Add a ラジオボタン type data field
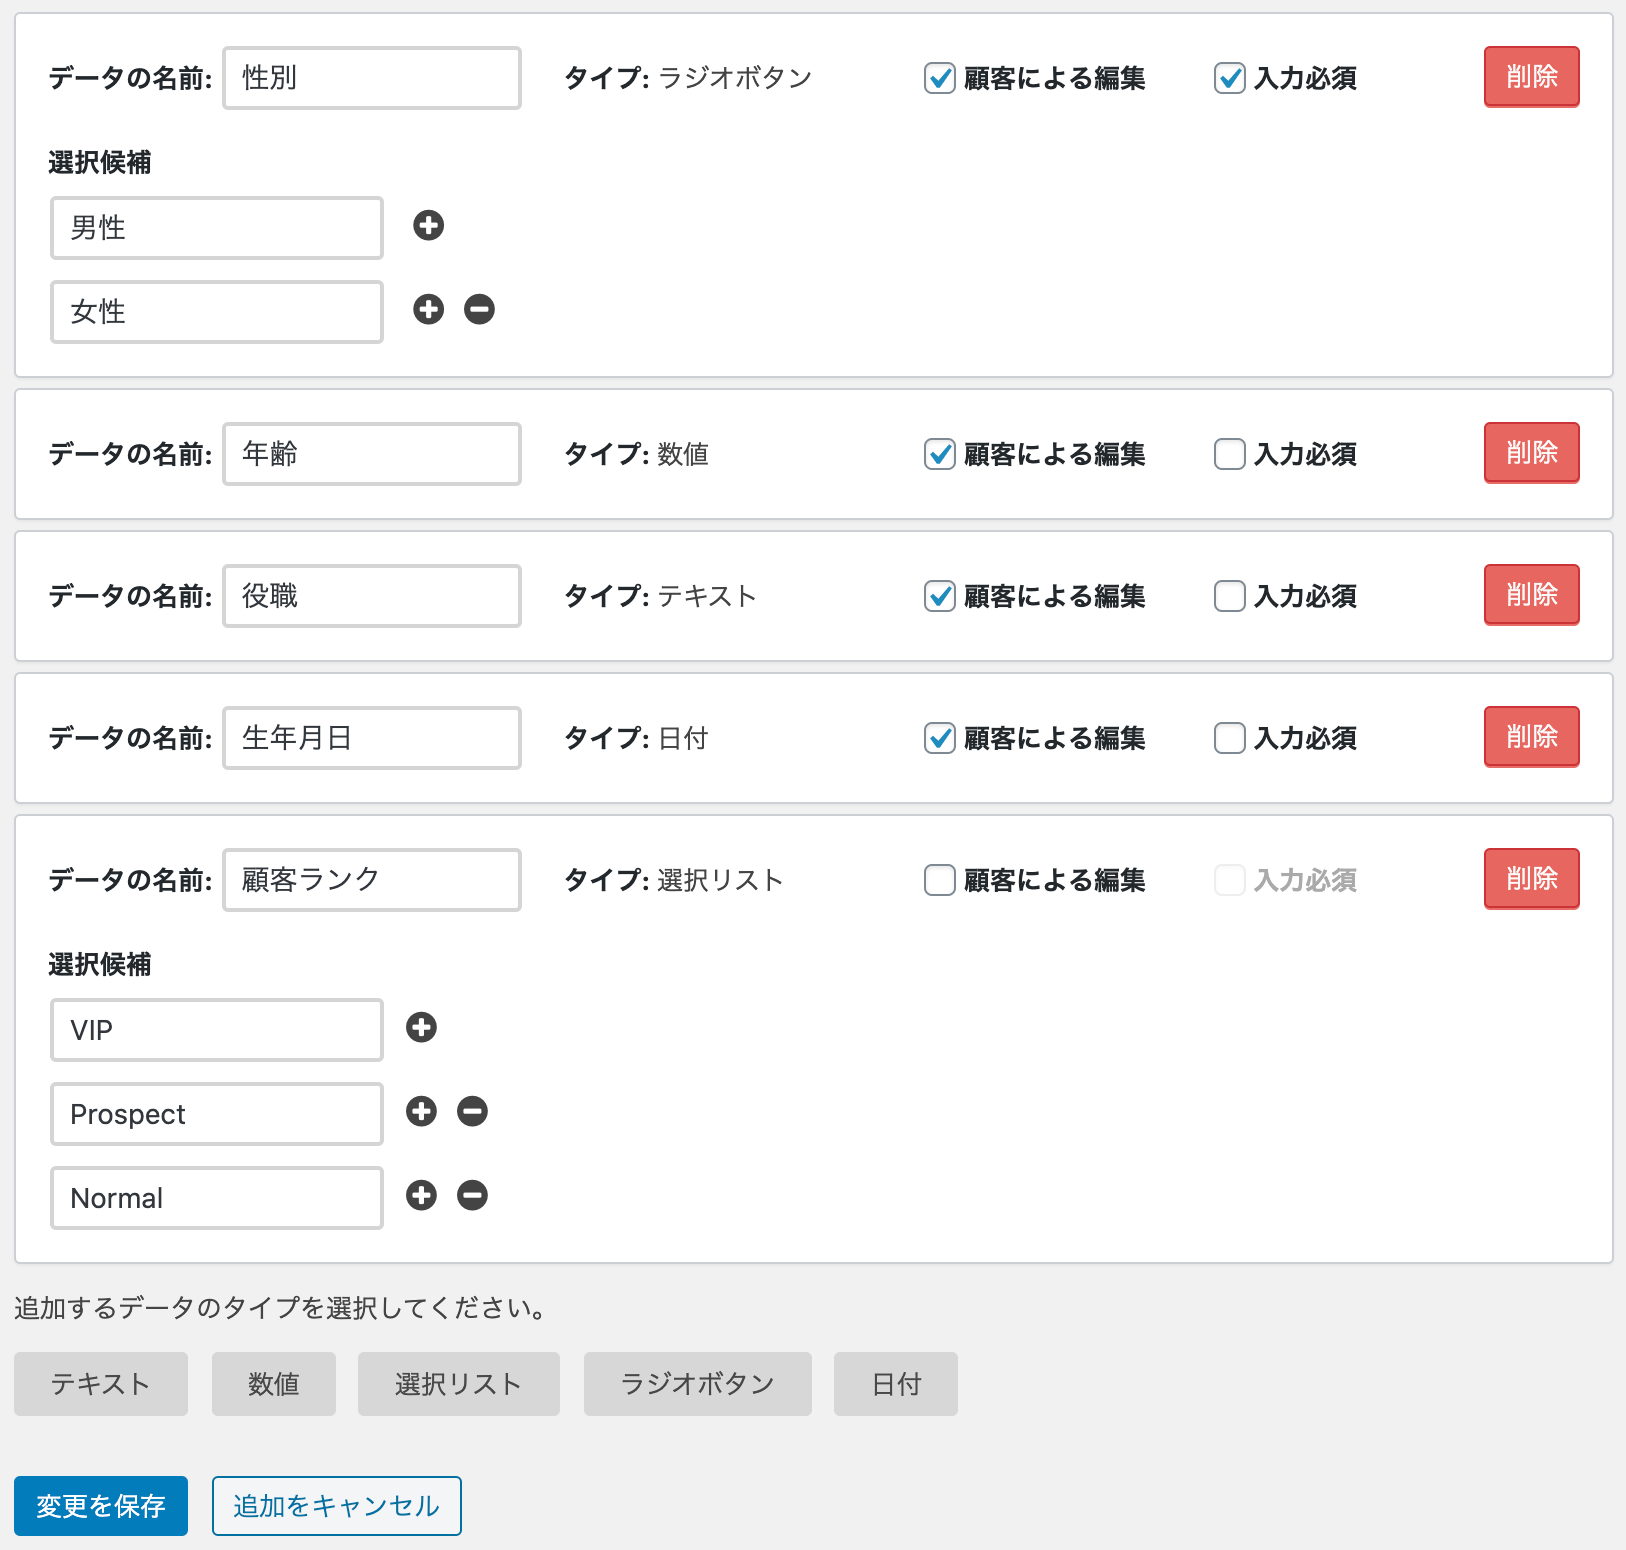 point(697,1384)
